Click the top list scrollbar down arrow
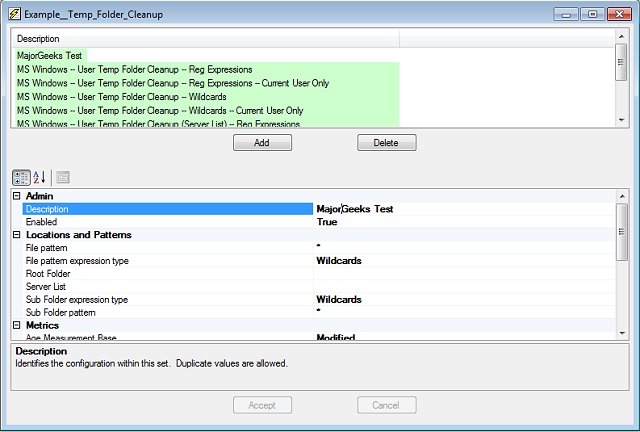This screenshot has width=640, height=432. coord(621,120)
